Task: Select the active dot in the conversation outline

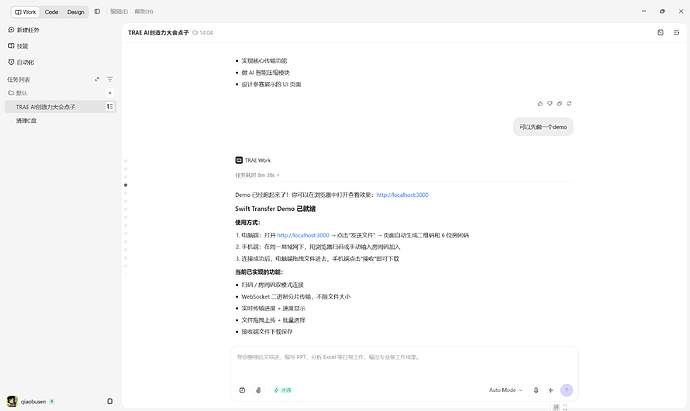Action: tap(126, 185)
